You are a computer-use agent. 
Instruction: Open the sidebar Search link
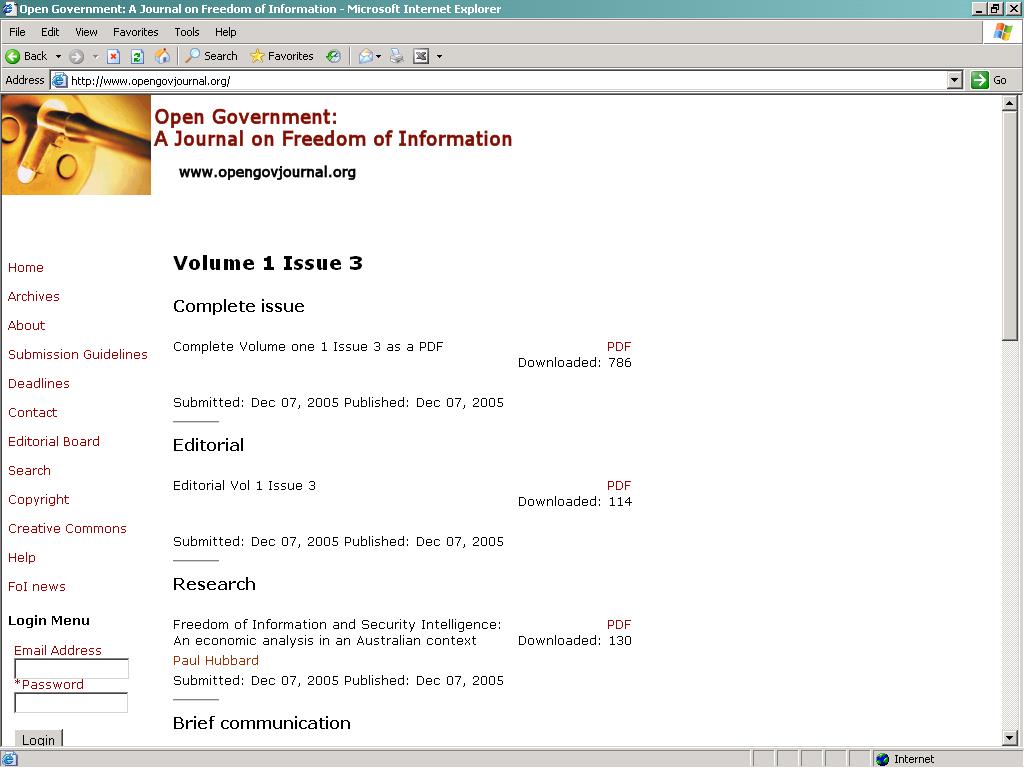[x=29, y=471]
